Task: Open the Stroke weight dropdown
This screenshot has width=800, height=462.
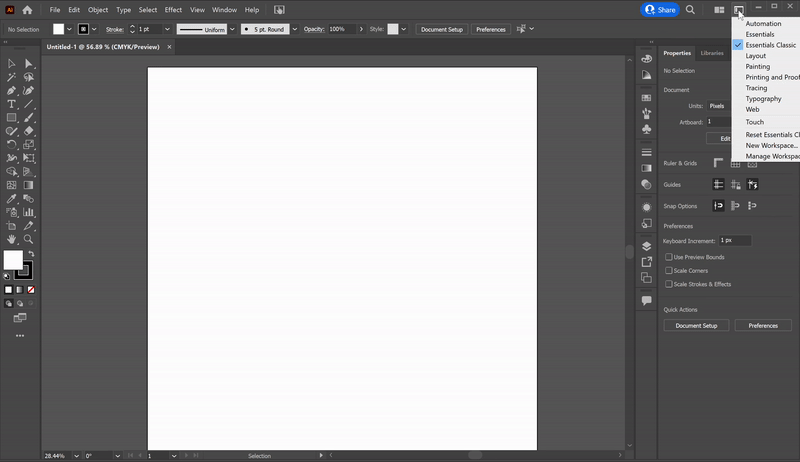Action: pos(165,29)
